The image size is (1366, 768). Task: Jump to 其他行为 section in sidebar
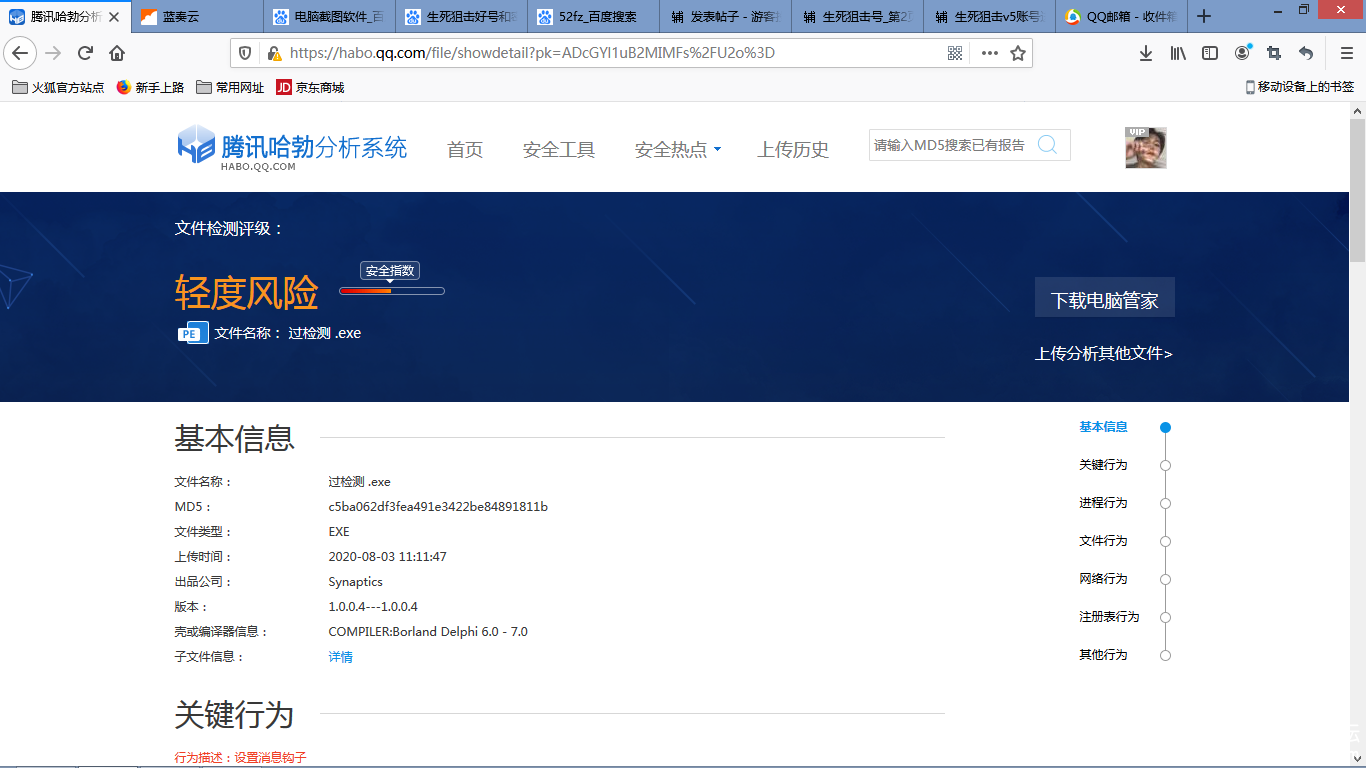(x=1103, y=655)
